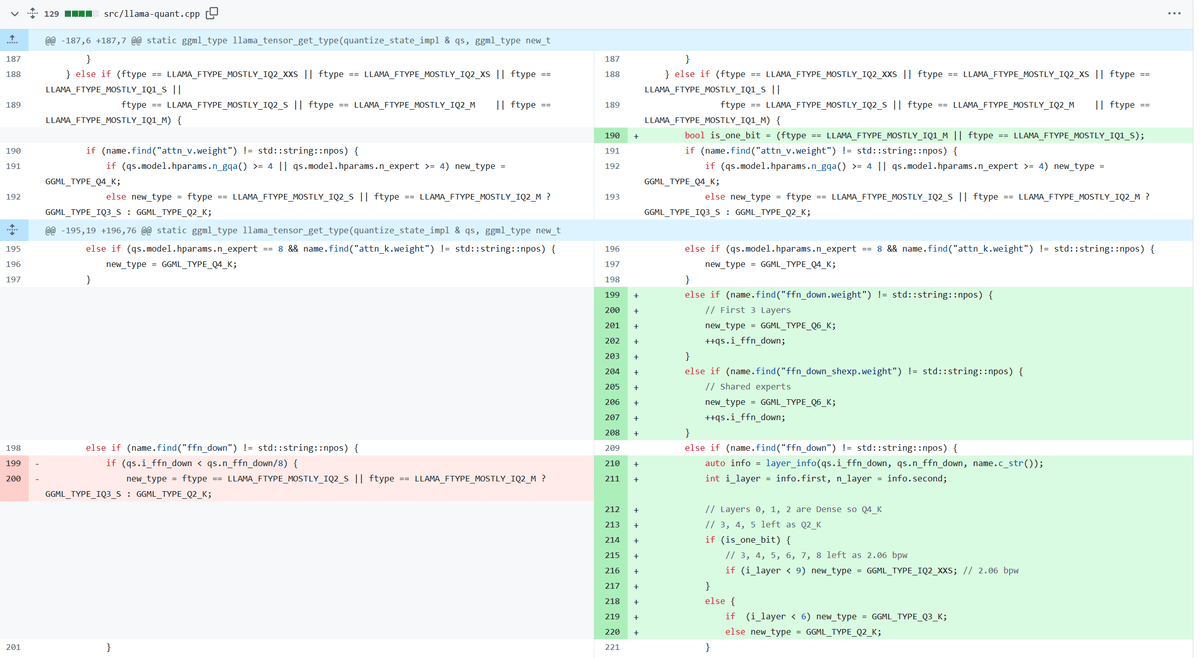Open the file options three-dot menu

(1174, 14)
